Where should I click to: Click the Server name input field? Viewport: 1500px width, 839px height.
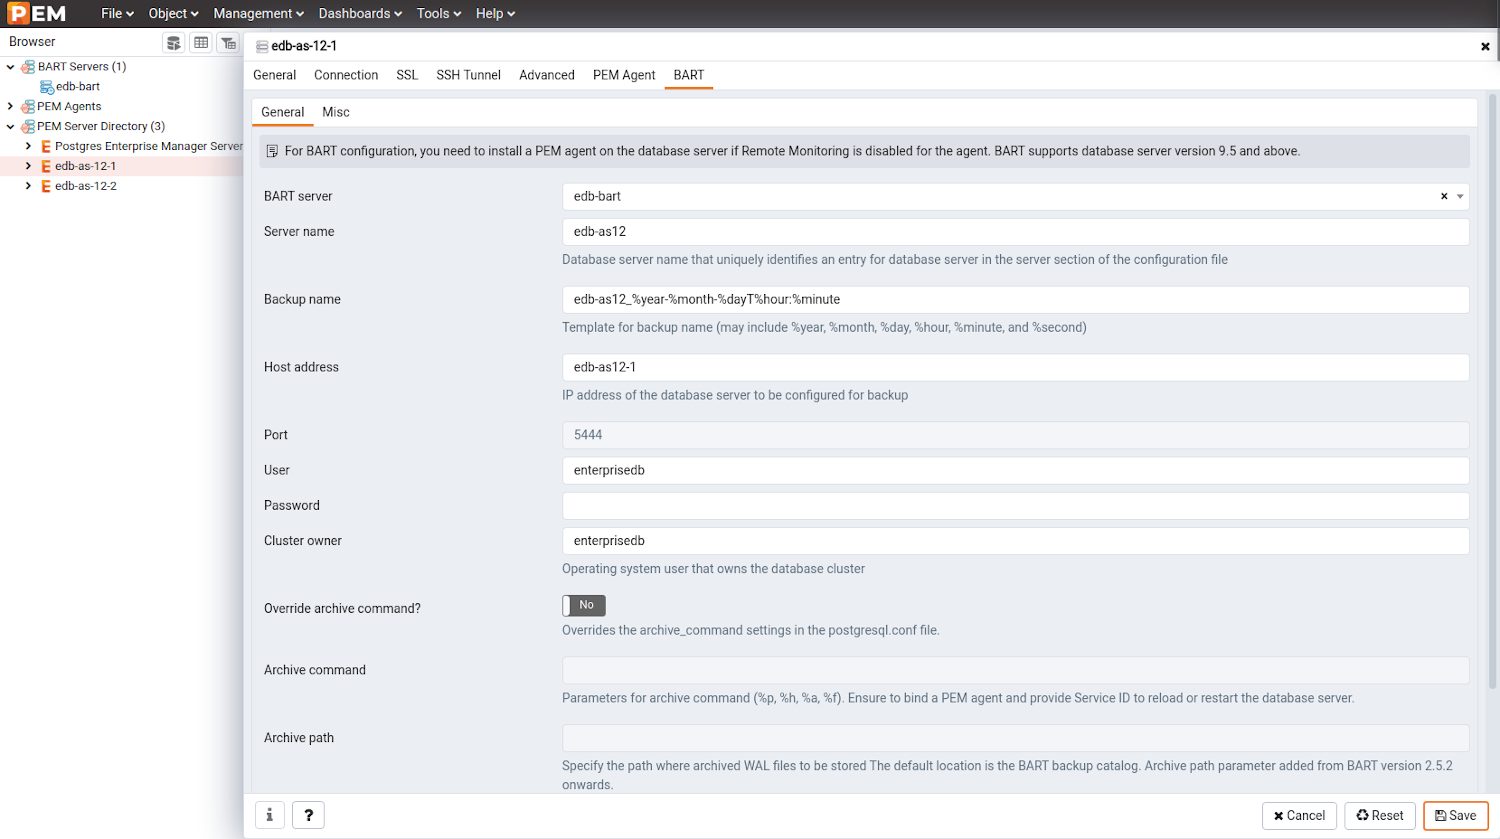[x=1015, y=232]
